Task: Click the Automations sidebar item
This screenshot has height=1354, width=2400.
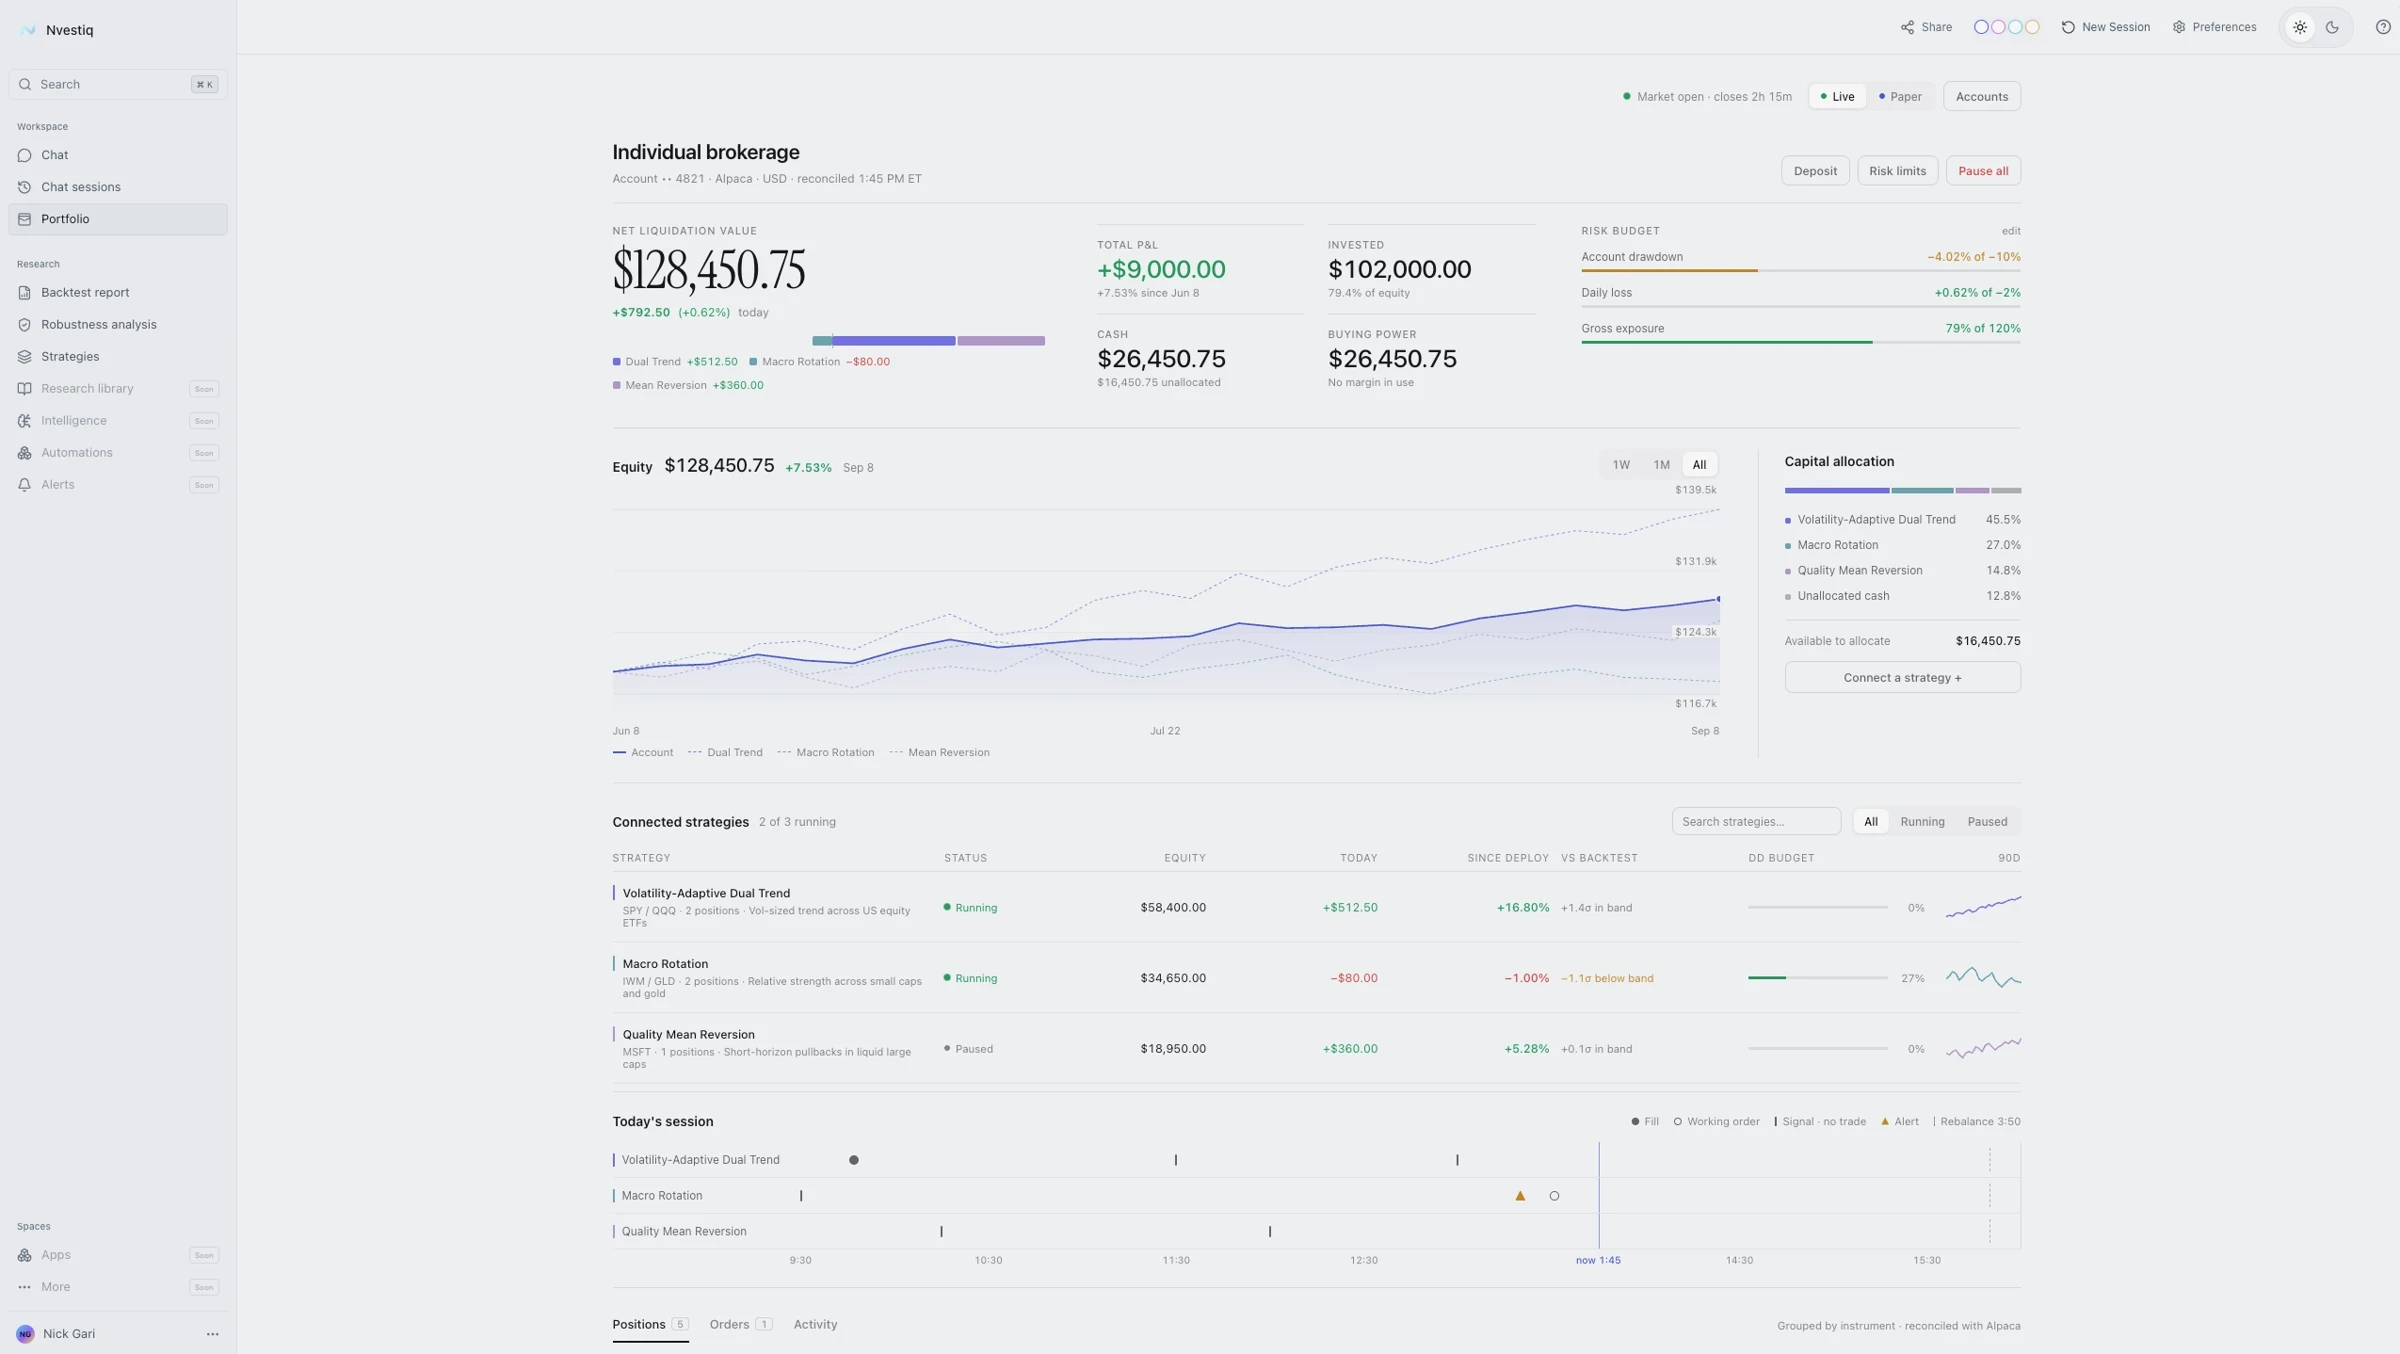Action: 118,453
